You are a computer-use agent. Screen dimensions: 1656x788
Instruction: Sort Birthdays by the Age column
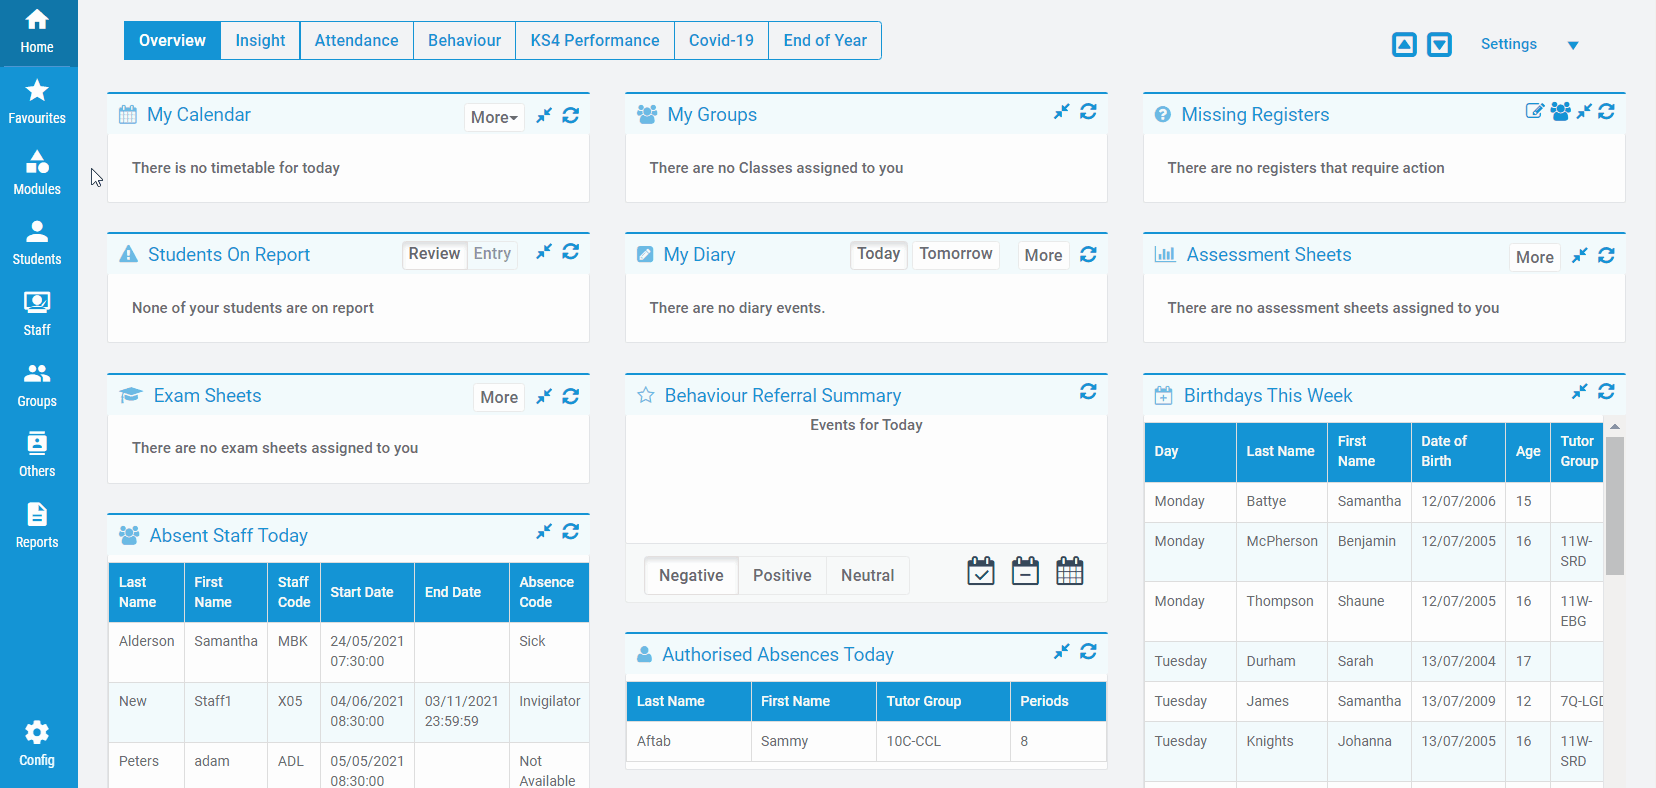[x=1528, y=451]
